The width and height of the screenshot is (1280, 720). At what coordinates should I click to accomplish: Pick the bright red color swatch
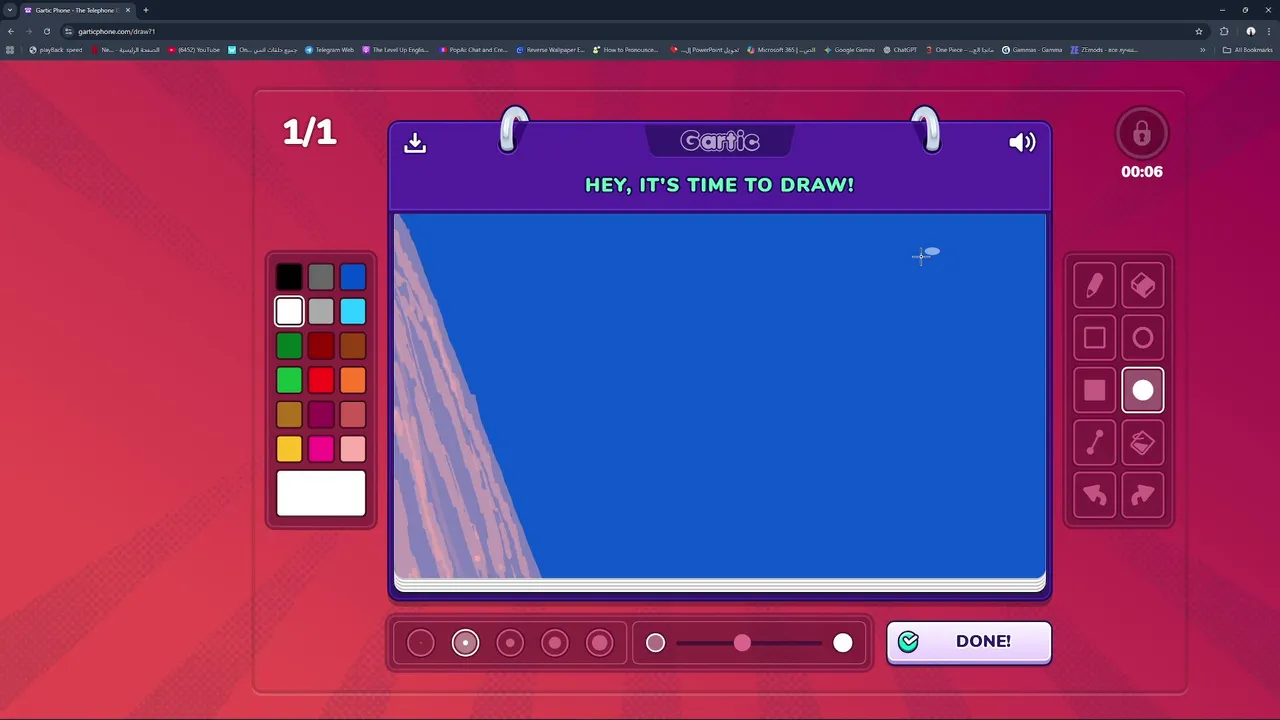[x=321, y=380]
